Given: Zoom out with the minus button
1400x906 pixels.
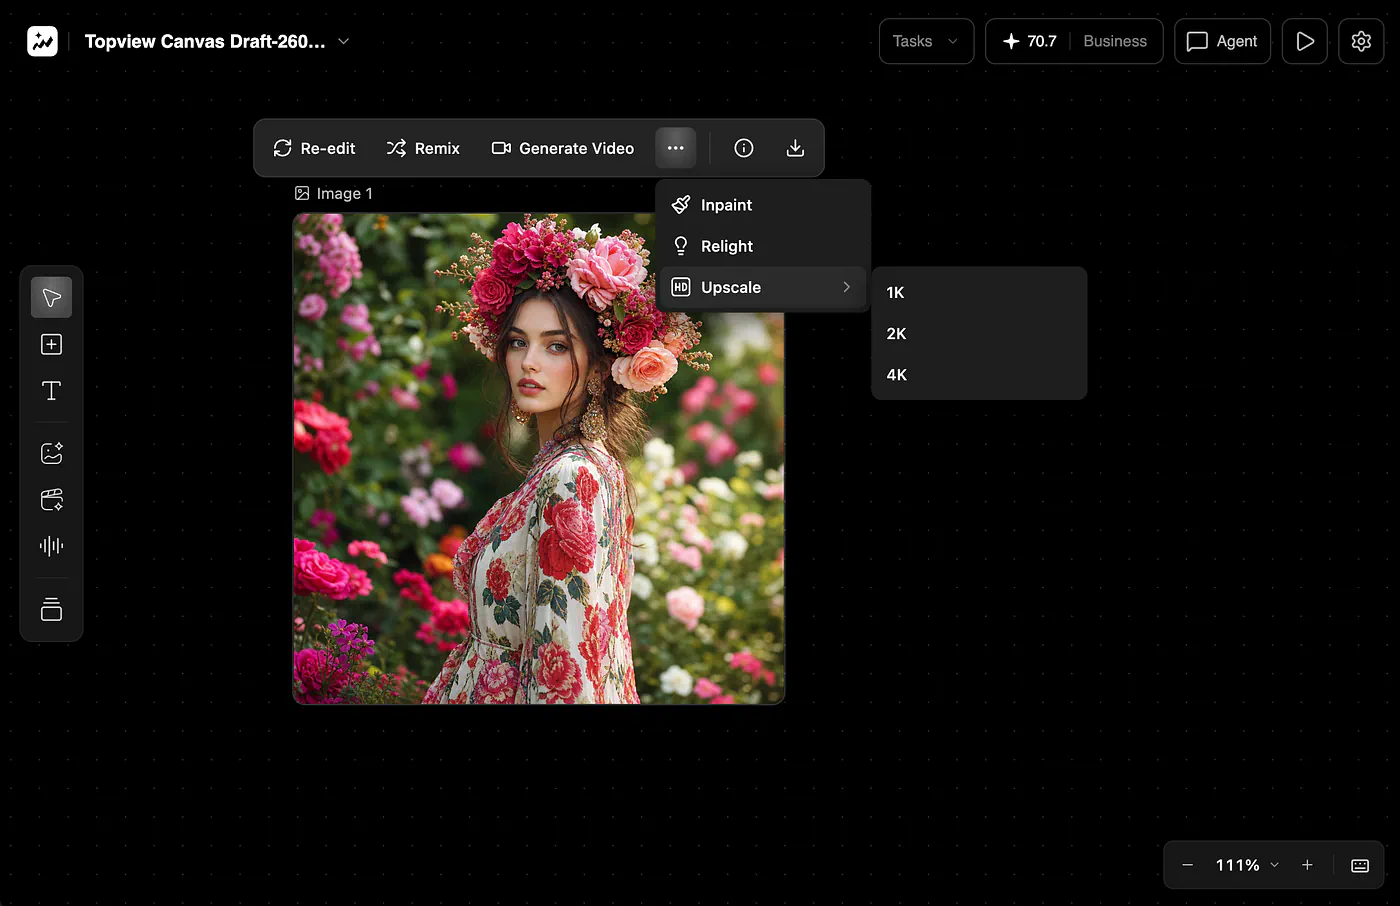Looking at the screenshot, I should click(1187, 865).
